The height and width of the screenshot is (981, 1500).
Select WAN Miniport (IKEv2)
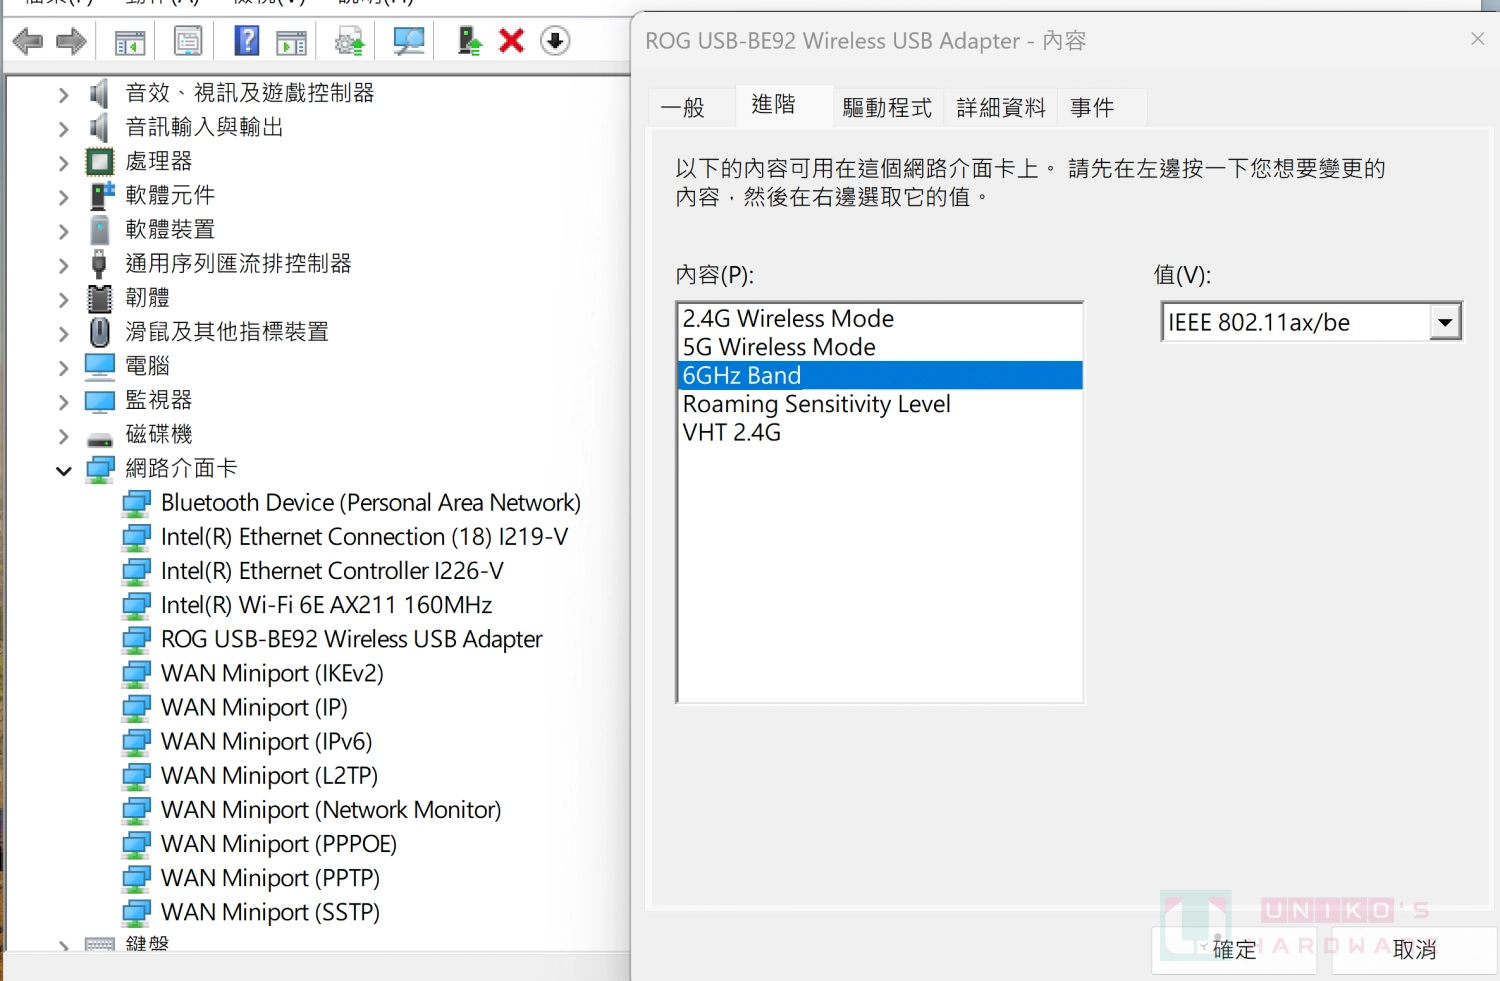pyautogui.click(x=272, y=674)
